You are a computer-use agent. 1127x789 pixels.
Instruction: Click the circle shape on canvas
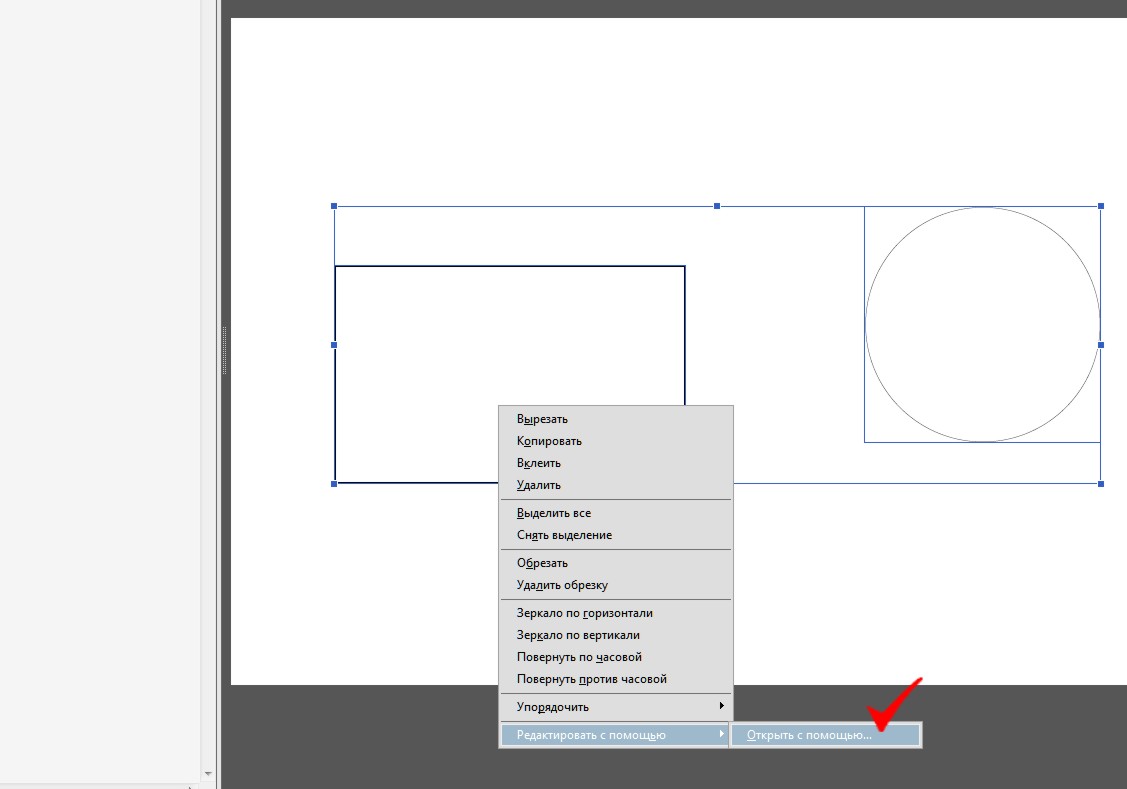pyautogui.click(x=983, y=324)
